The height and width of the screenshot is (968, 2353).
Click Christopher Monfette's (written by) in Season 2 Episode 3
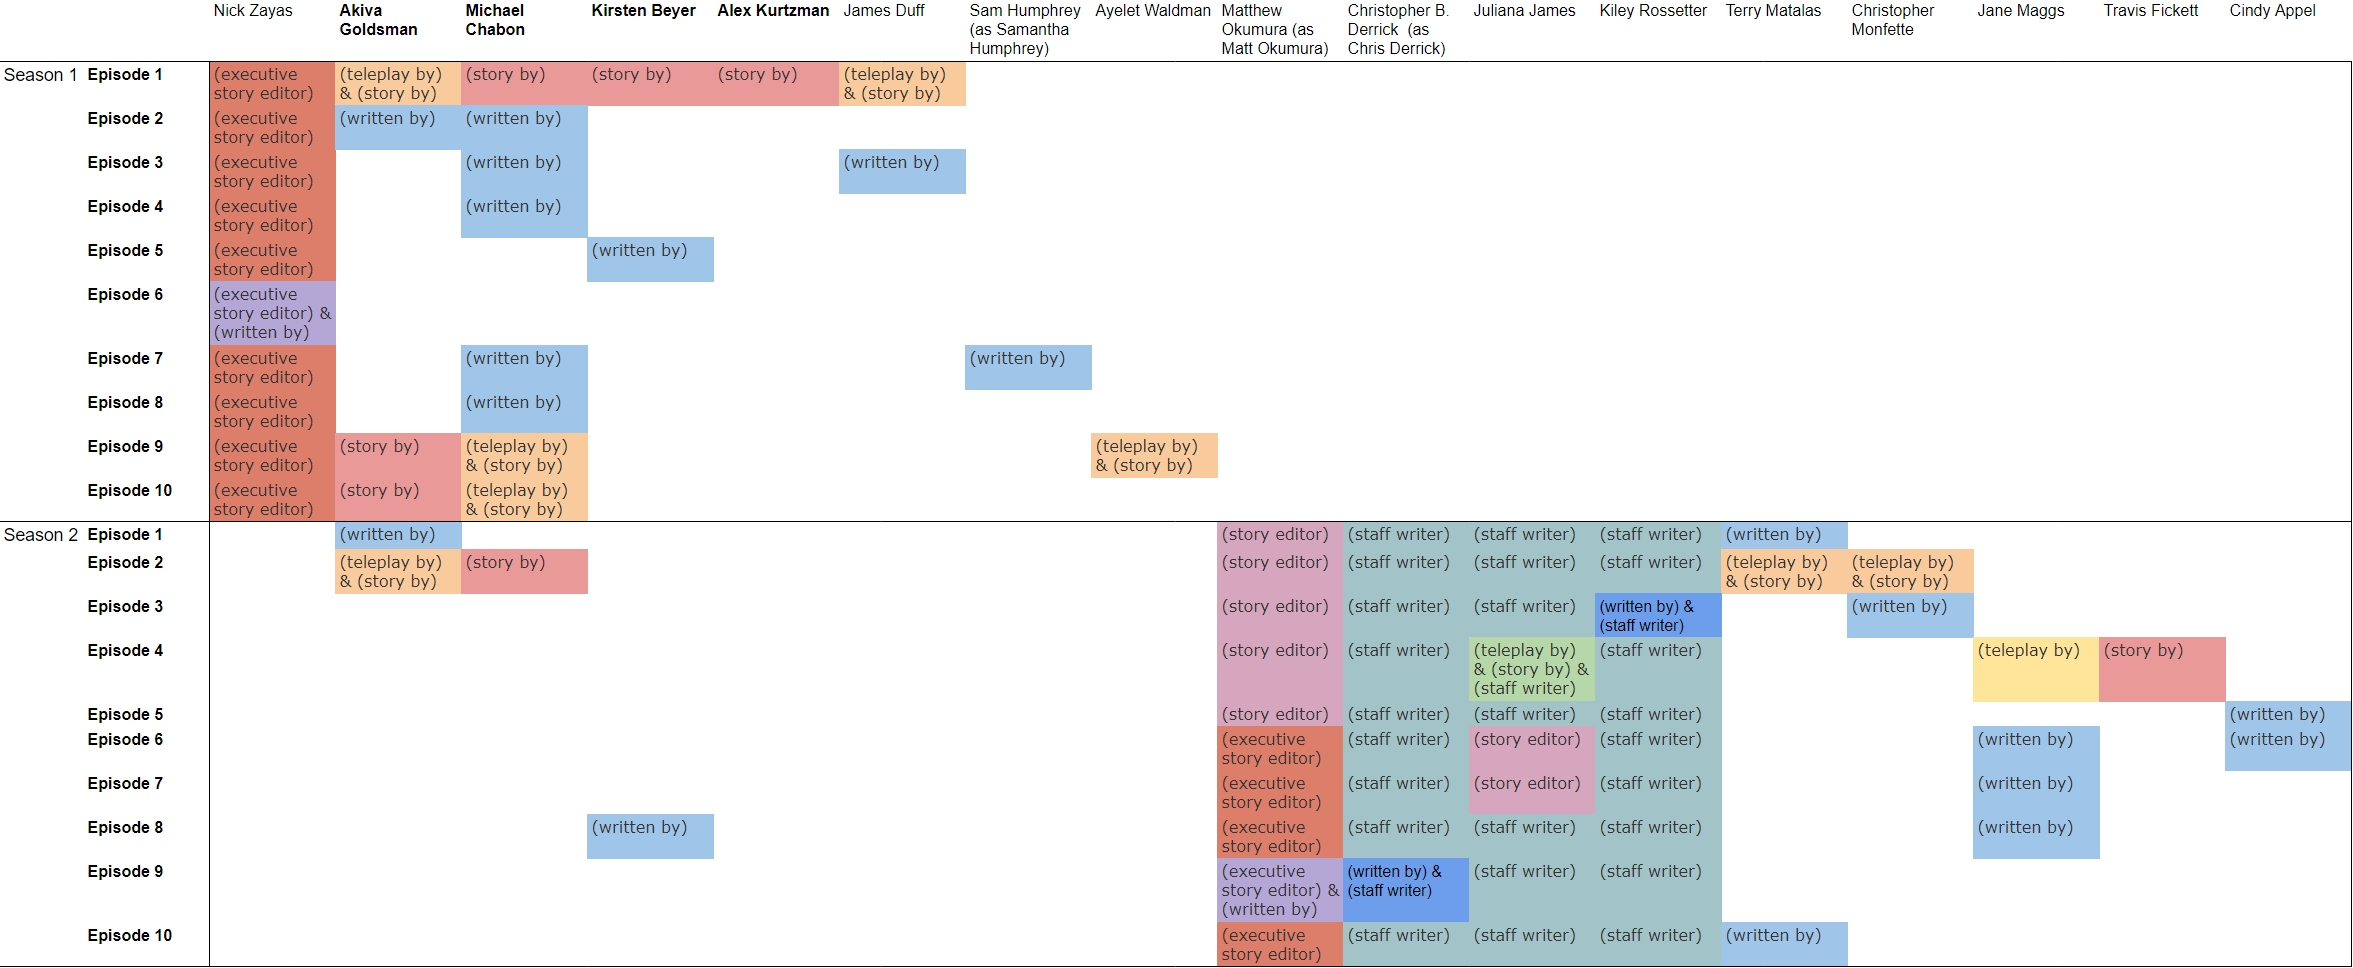1910,616
